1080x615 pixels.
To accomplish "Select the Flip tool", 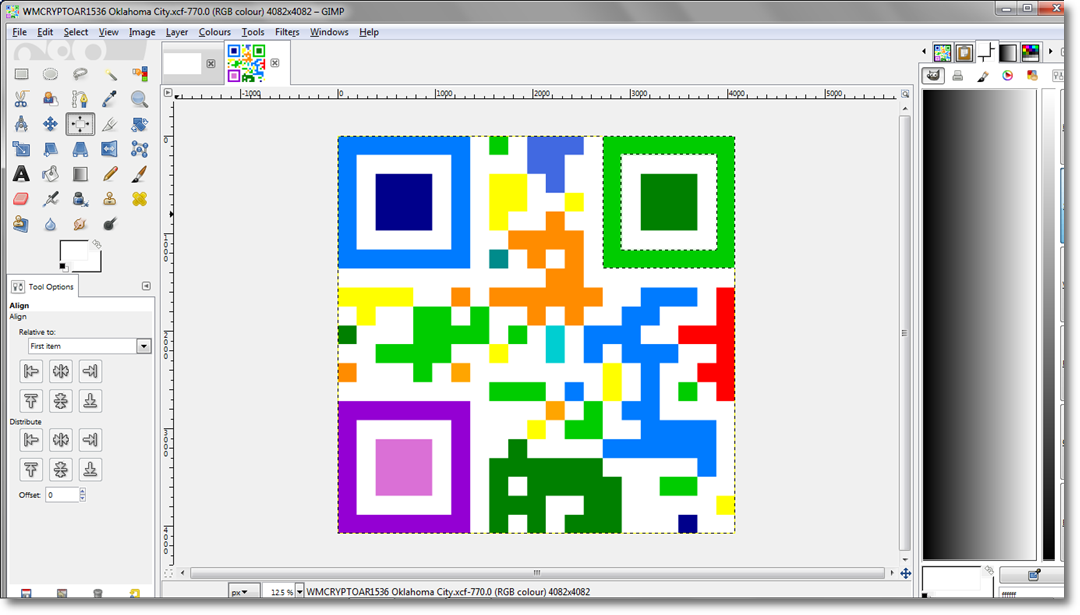I will 110,149.
